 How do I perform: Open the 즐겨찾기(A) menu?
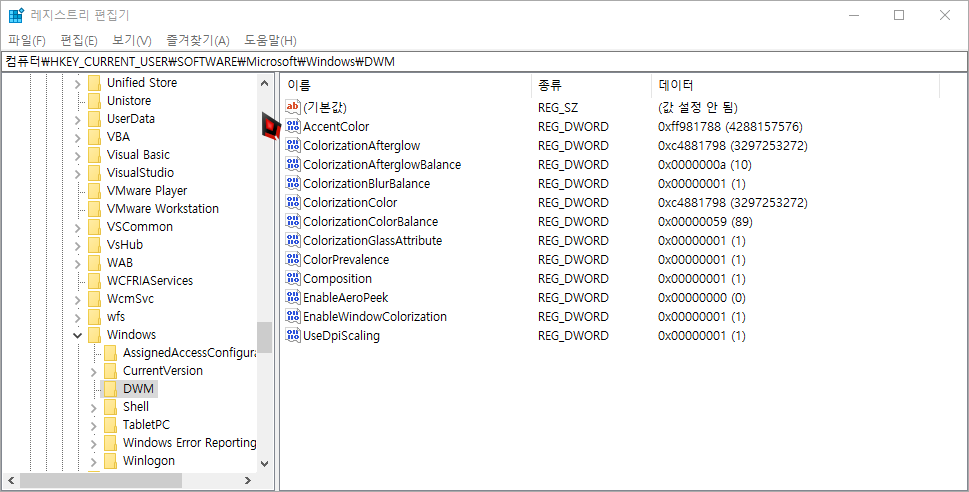[198, 41]
